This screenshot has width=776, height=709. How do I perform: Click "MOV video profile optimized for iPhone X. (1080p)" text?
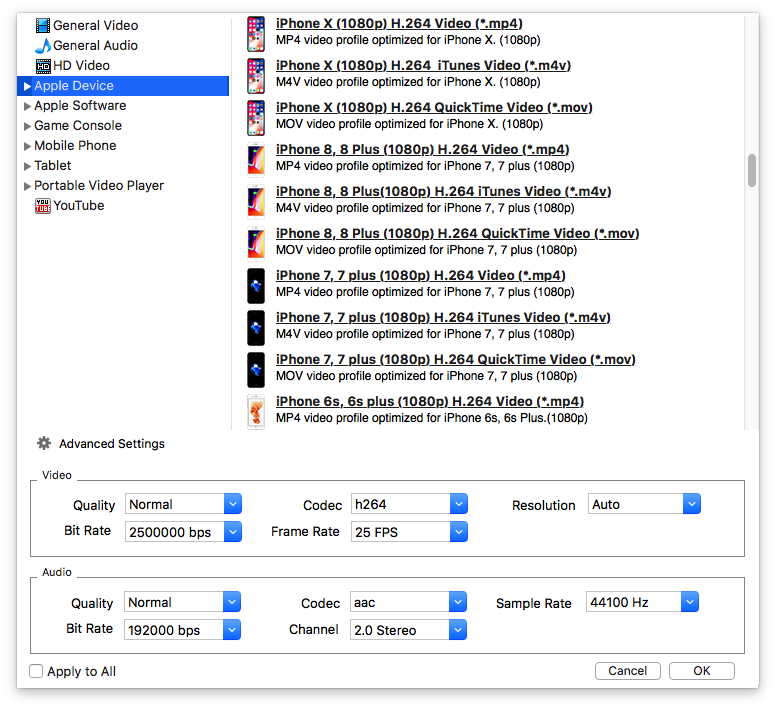coord(409,124)
